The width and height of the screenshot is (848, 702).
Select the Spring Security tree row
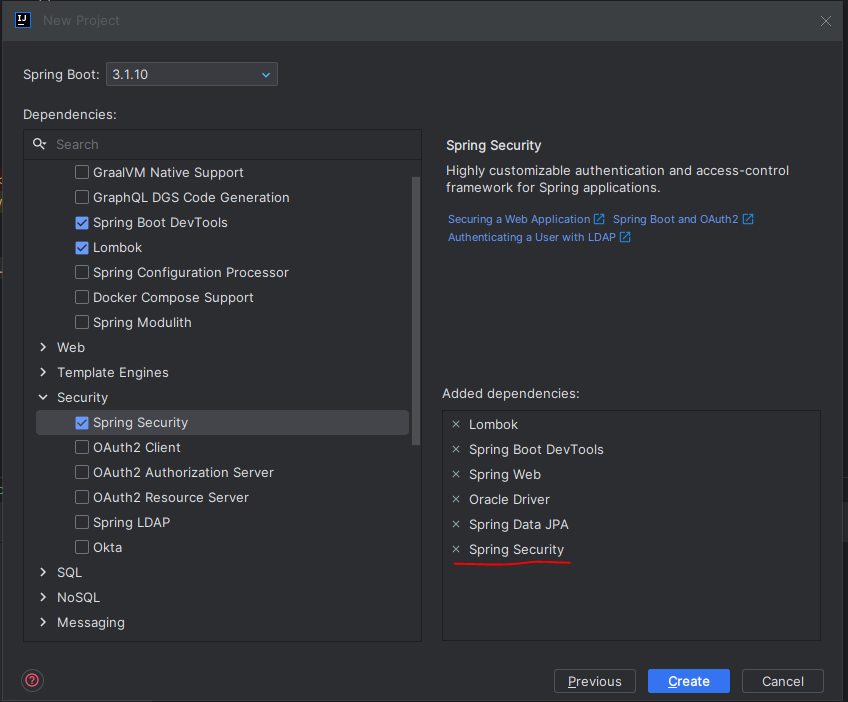[222, 422]
